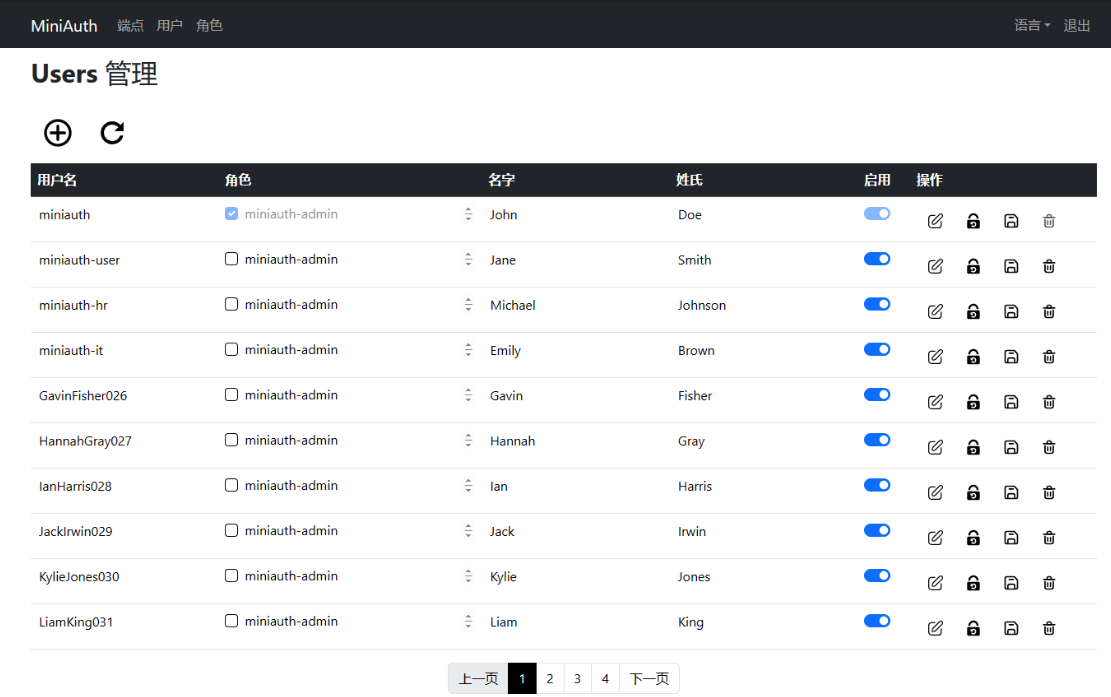Go to pagination page 3
The height and width of the screenshot is (697, 1111).
[x=577, y=679]
